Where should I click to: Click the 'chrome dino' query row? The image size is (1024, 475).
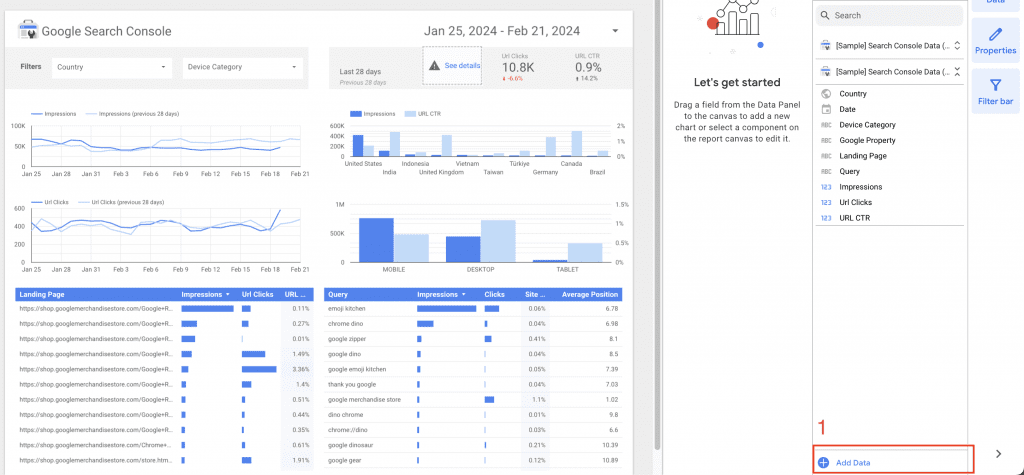coord(473,323)
